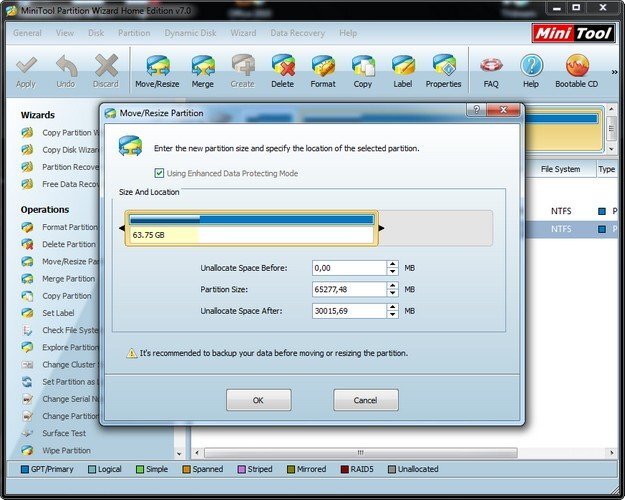The width and height of the screenshot is (625, 500).
Task: Open partition Properties from the toolbar
Action: point(443,65)
